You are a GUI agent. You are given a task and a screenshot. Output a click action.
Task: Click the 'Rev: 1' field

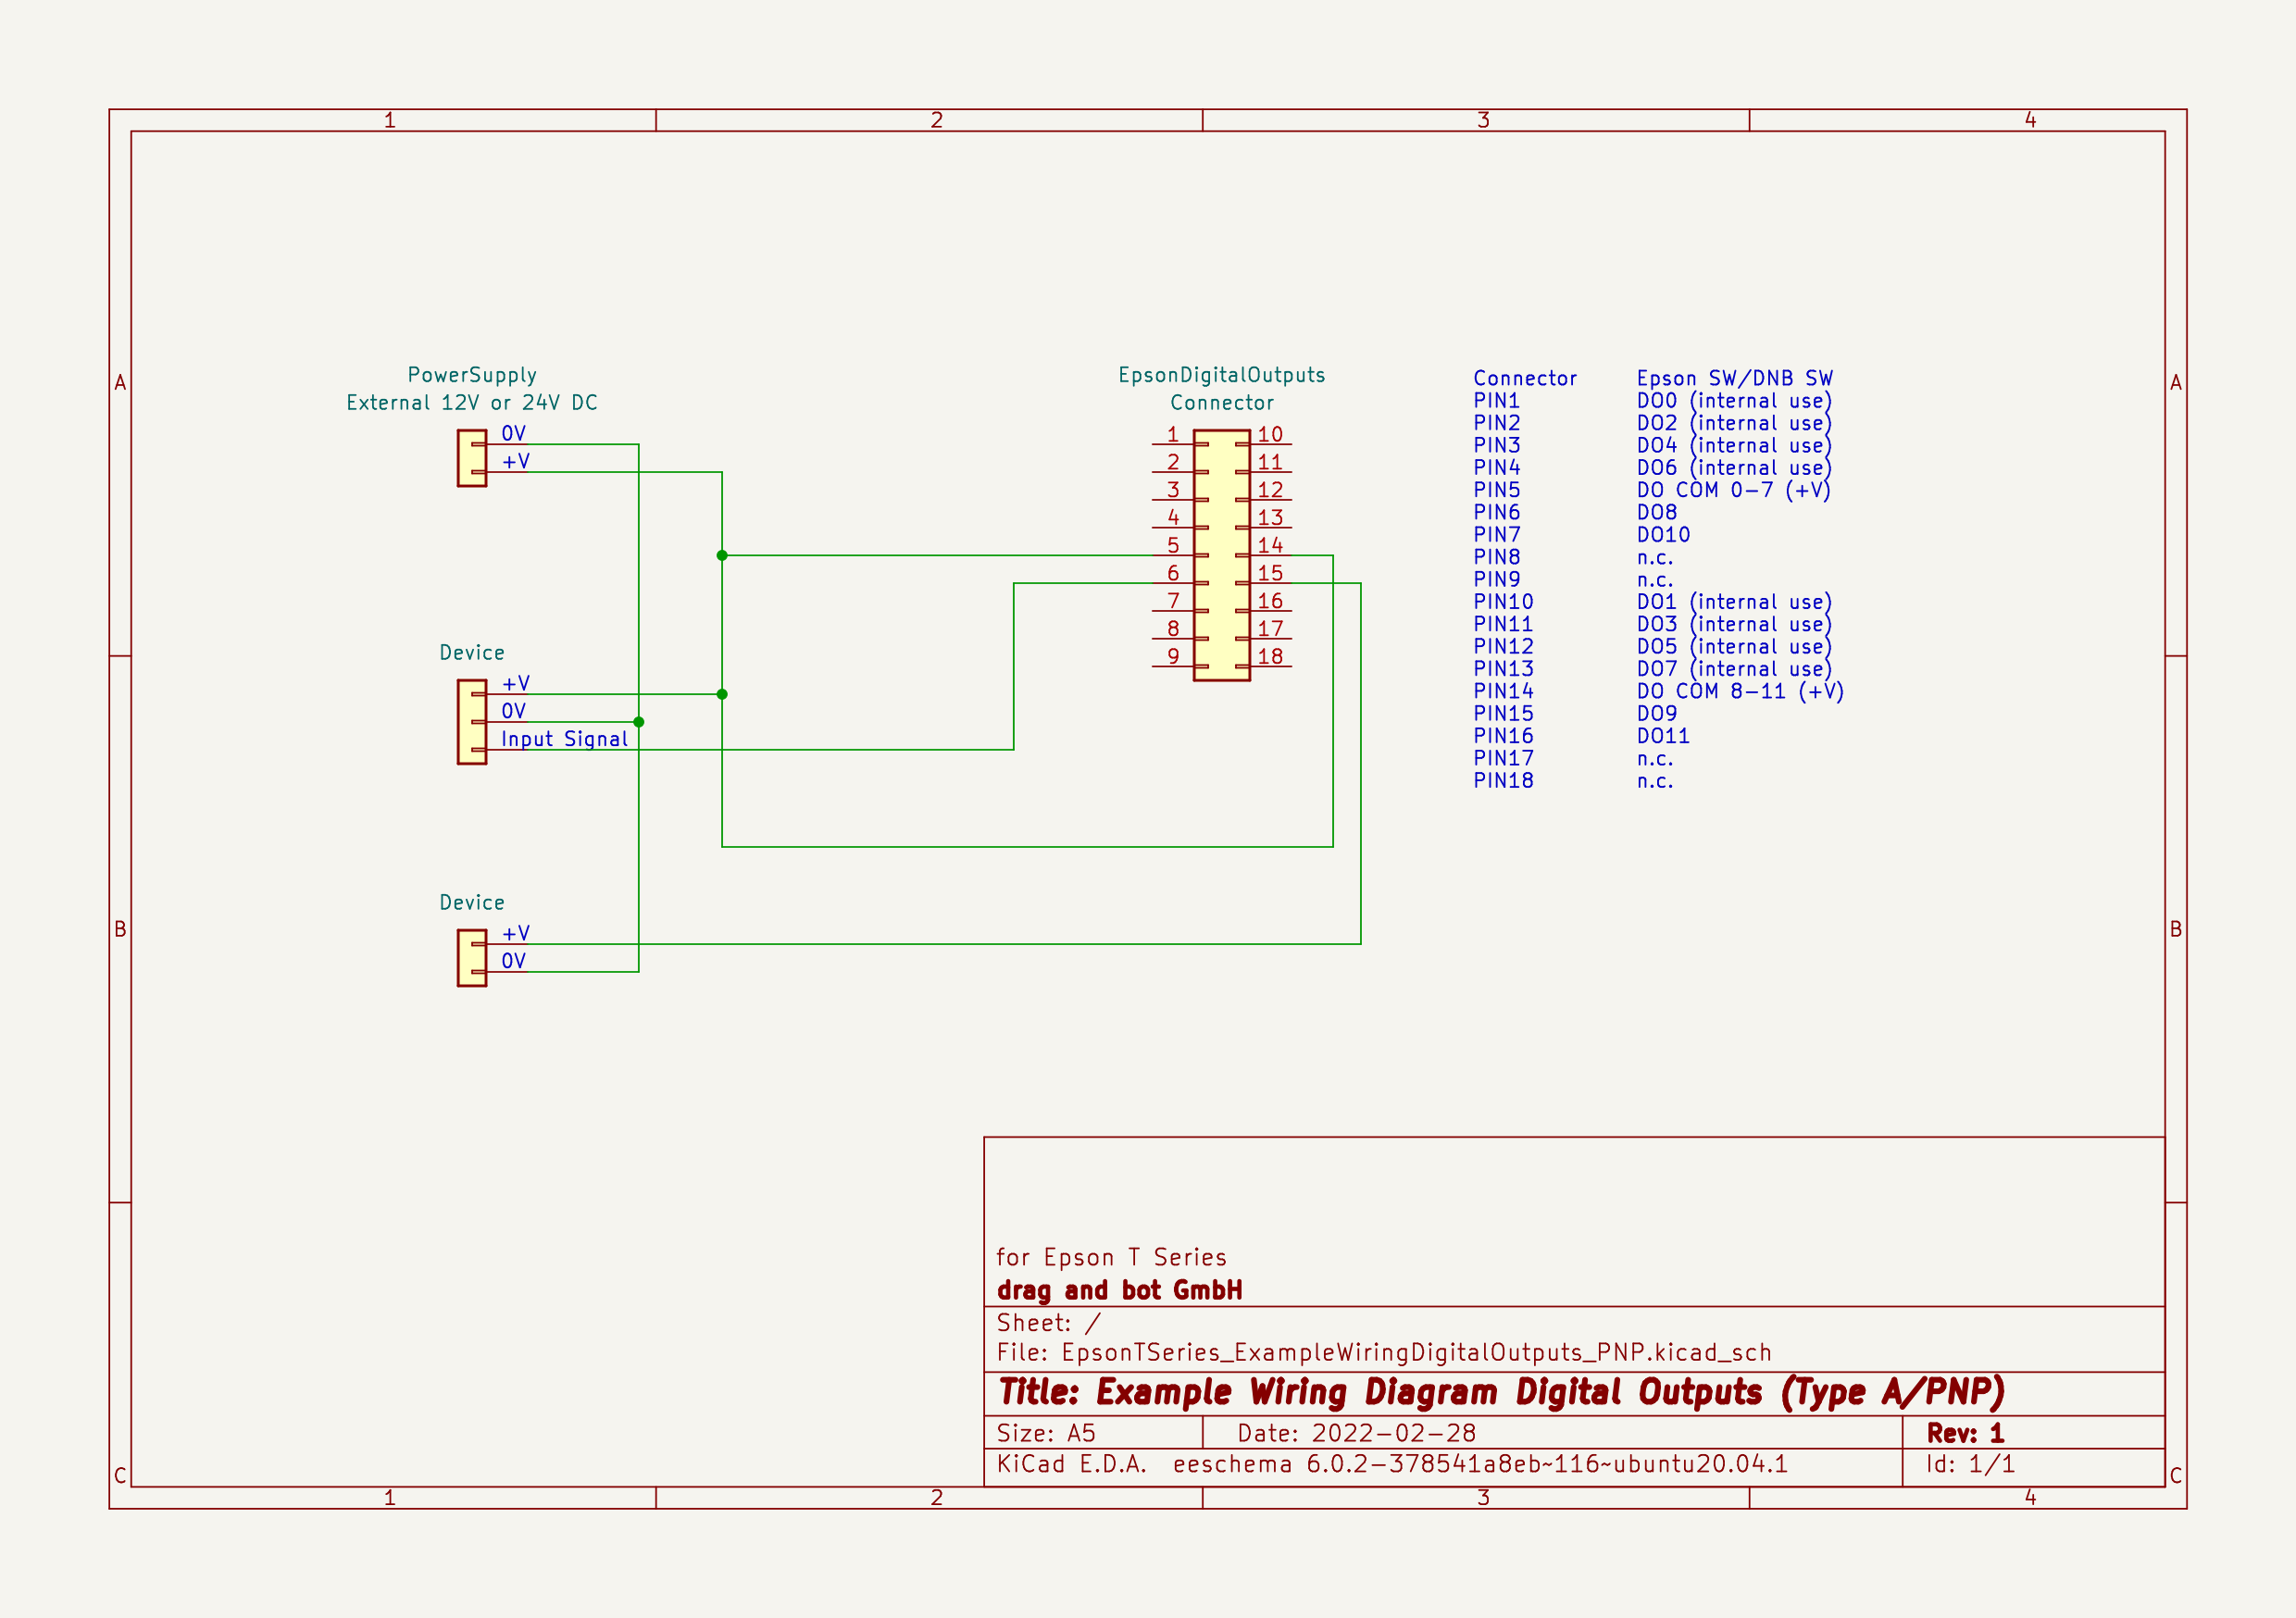pyautogui.click(x=1965, y=1433)
